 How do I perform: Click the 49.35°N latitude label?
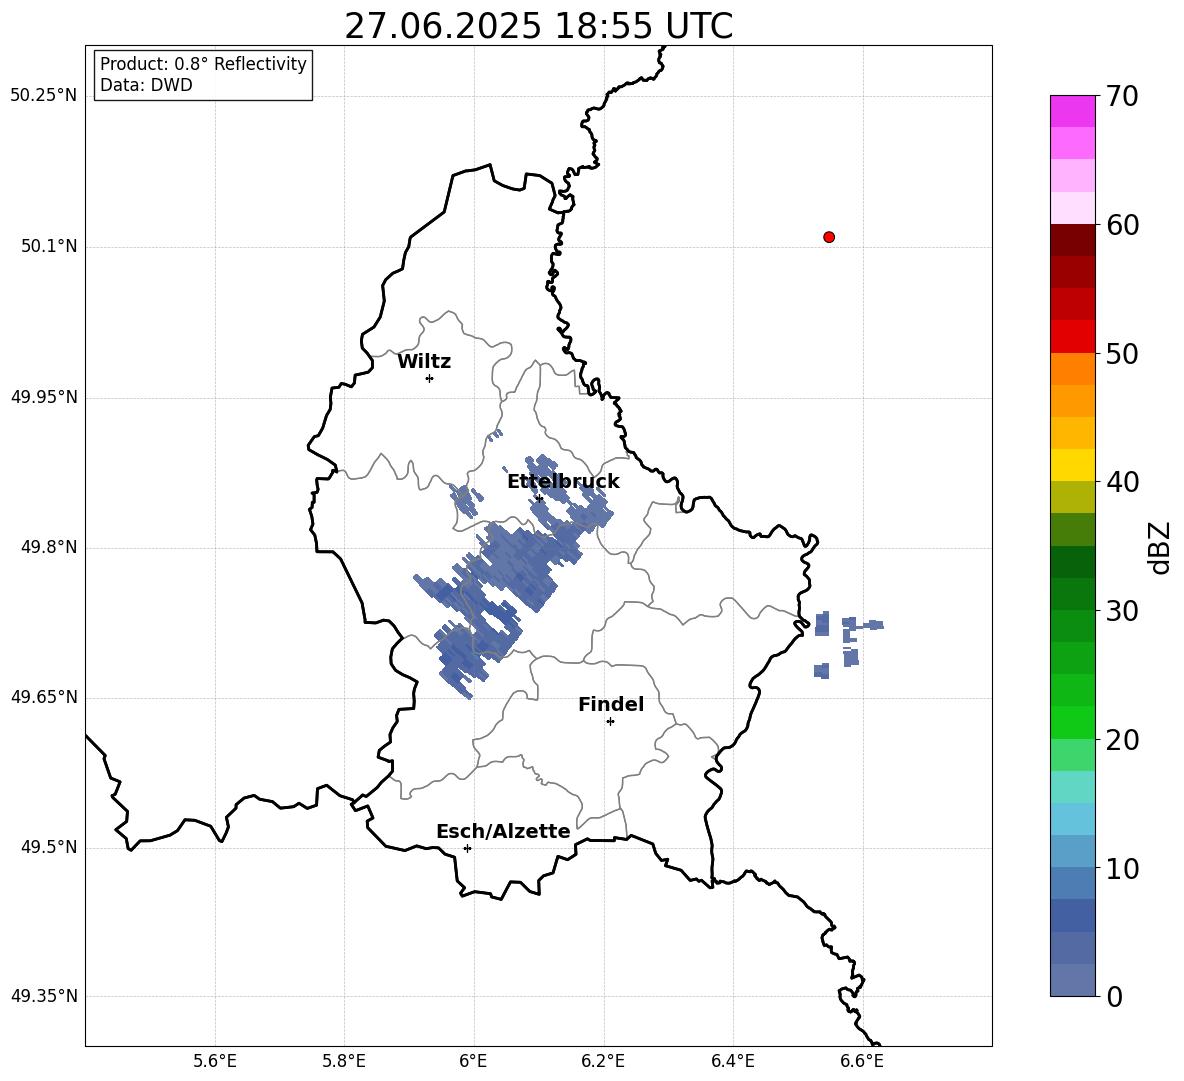tap(44, 996)
